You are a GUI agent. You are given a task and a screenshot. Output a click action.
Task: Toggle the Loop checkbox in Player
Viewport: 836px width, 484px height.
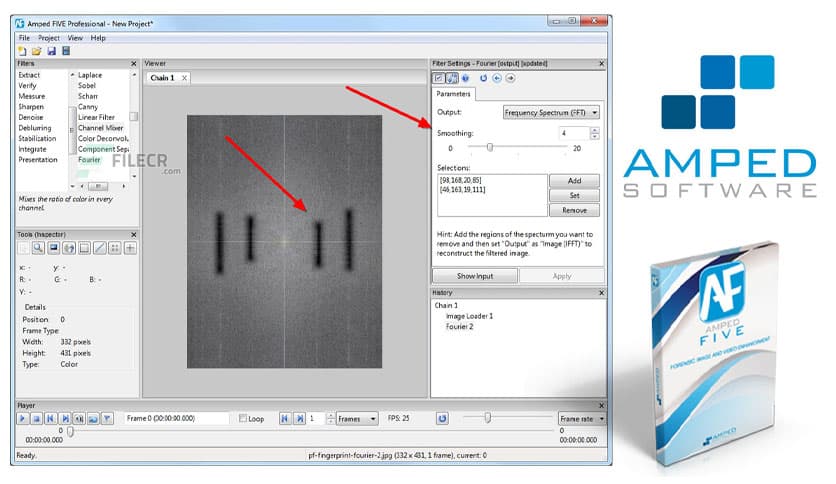[243, 418]
